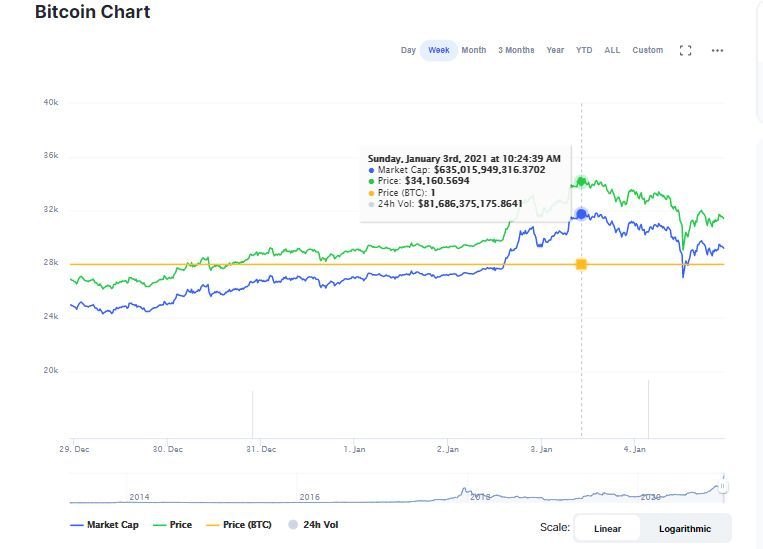The height and width of the screenshot is (549, 763).
Task: Show the YTD range
Action: (x=584, y=50)
